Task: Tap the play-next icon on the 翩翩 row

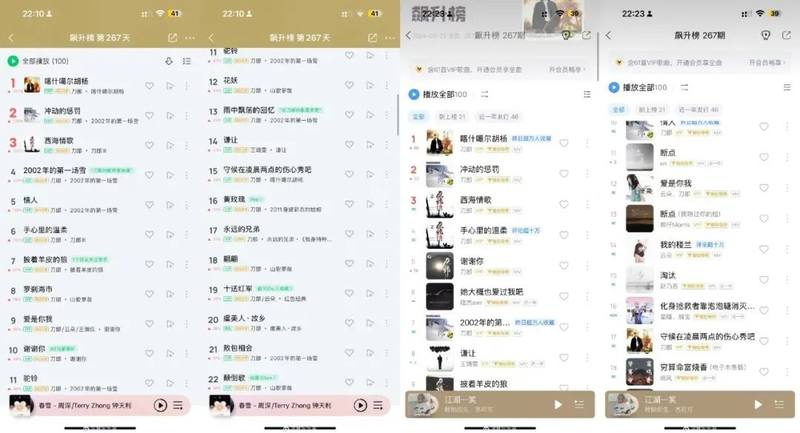Action: (x=370, y=263)
